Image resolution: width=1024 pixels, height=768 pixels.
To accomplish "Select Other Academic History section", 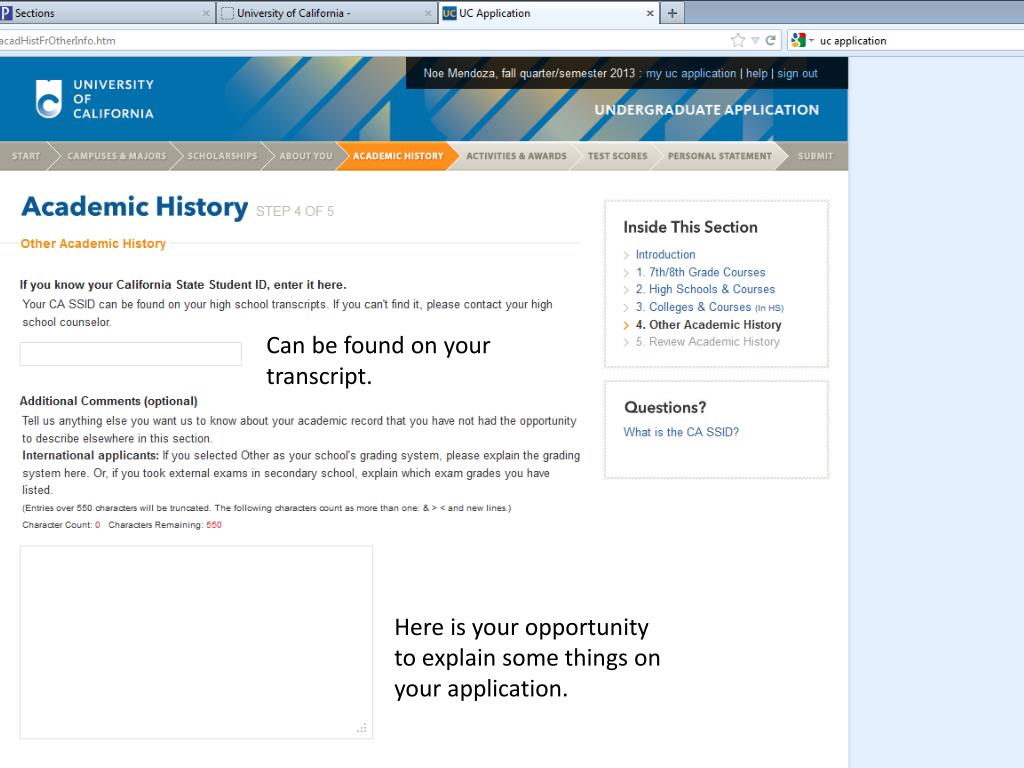I will click(x=708, y=325).
